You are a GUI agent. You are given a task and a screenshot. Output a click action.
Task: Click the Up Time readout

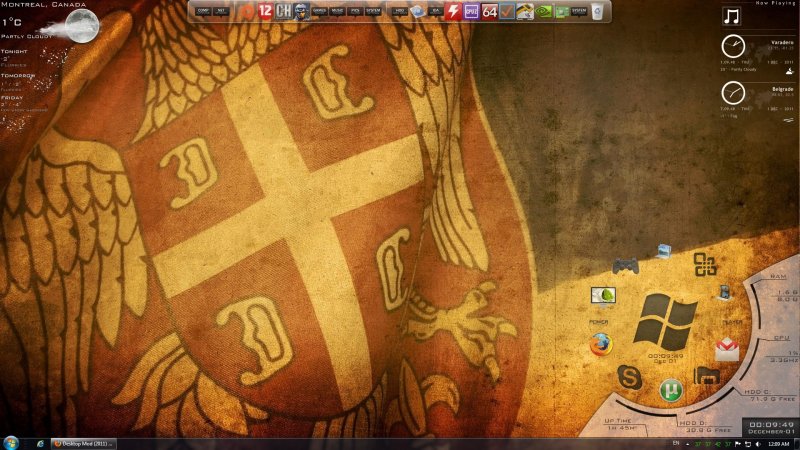click(619, 424)
